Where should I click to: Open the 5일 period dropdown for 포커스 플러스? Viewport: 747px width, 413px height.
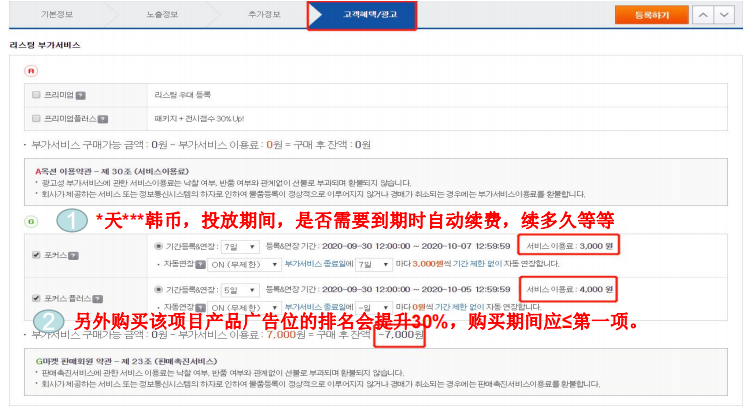240,290
